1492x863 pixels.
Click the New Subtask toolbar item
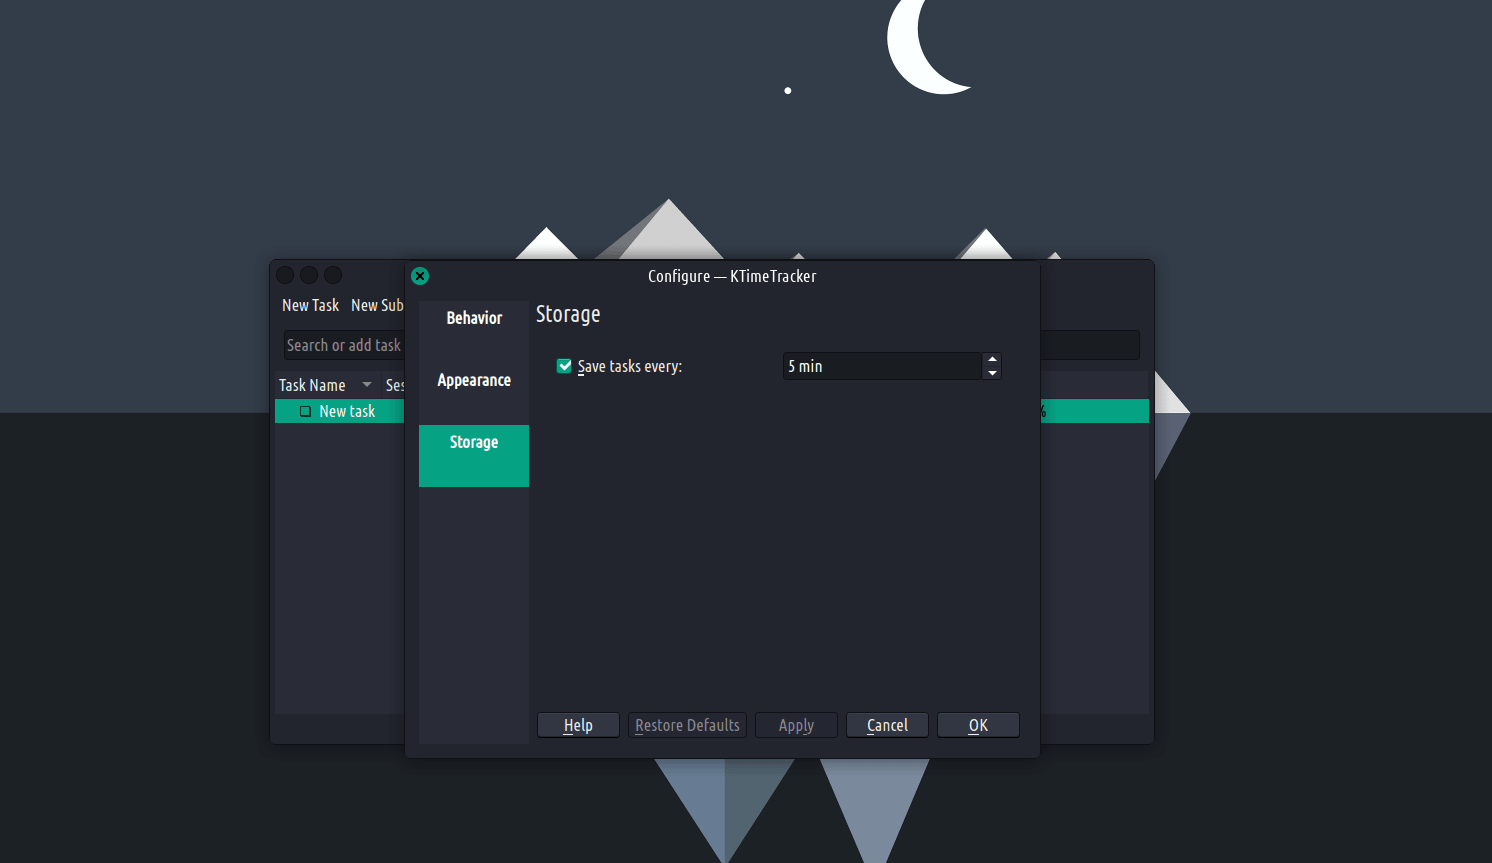click(x=377, y=305)
